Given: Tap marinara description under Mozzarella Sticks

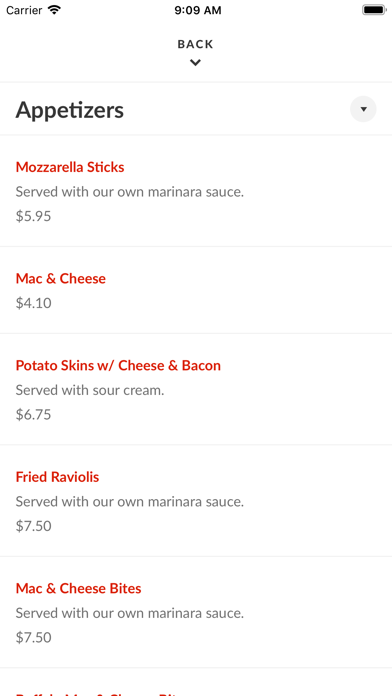Looking at the screenshot, I should (130, 192).
